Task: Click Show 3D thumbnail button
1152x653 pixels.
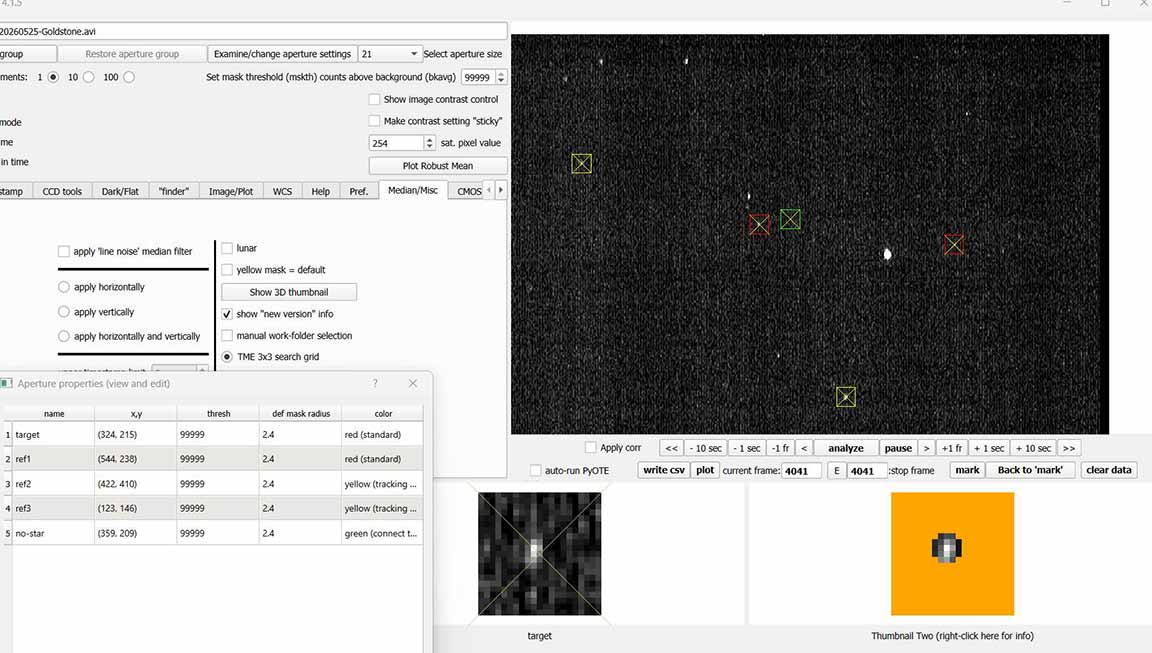Action: pos(289,292)
